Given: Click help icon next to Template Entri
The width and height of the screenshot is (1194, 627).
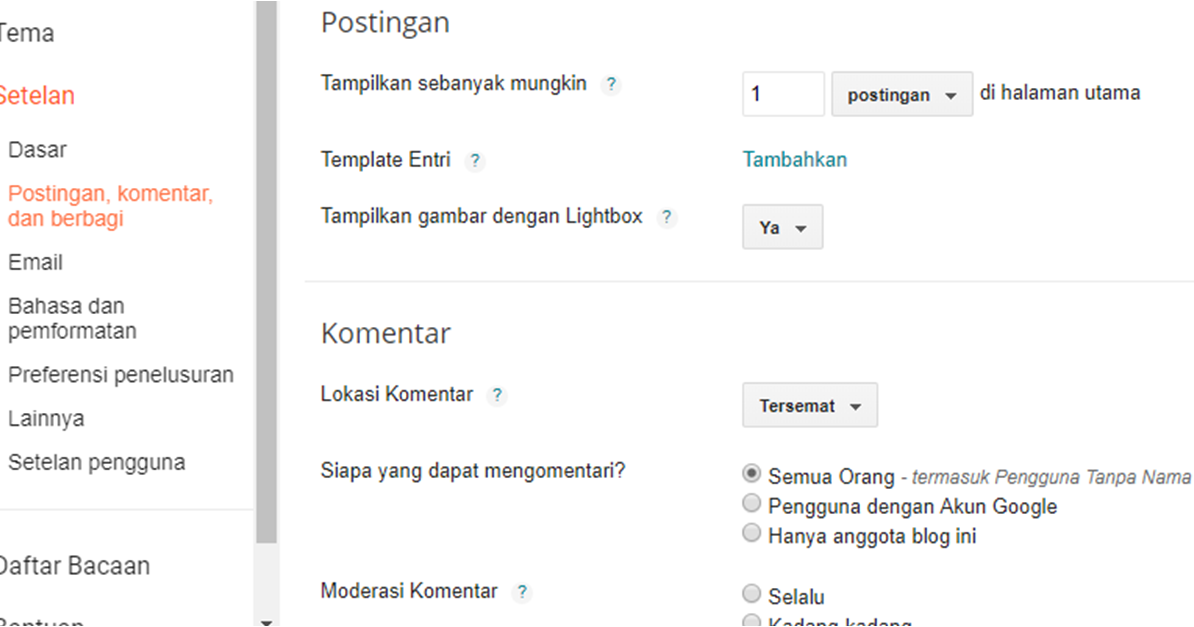Looking at the screenshot, I should pyautogui.click(x=475, y=161).
